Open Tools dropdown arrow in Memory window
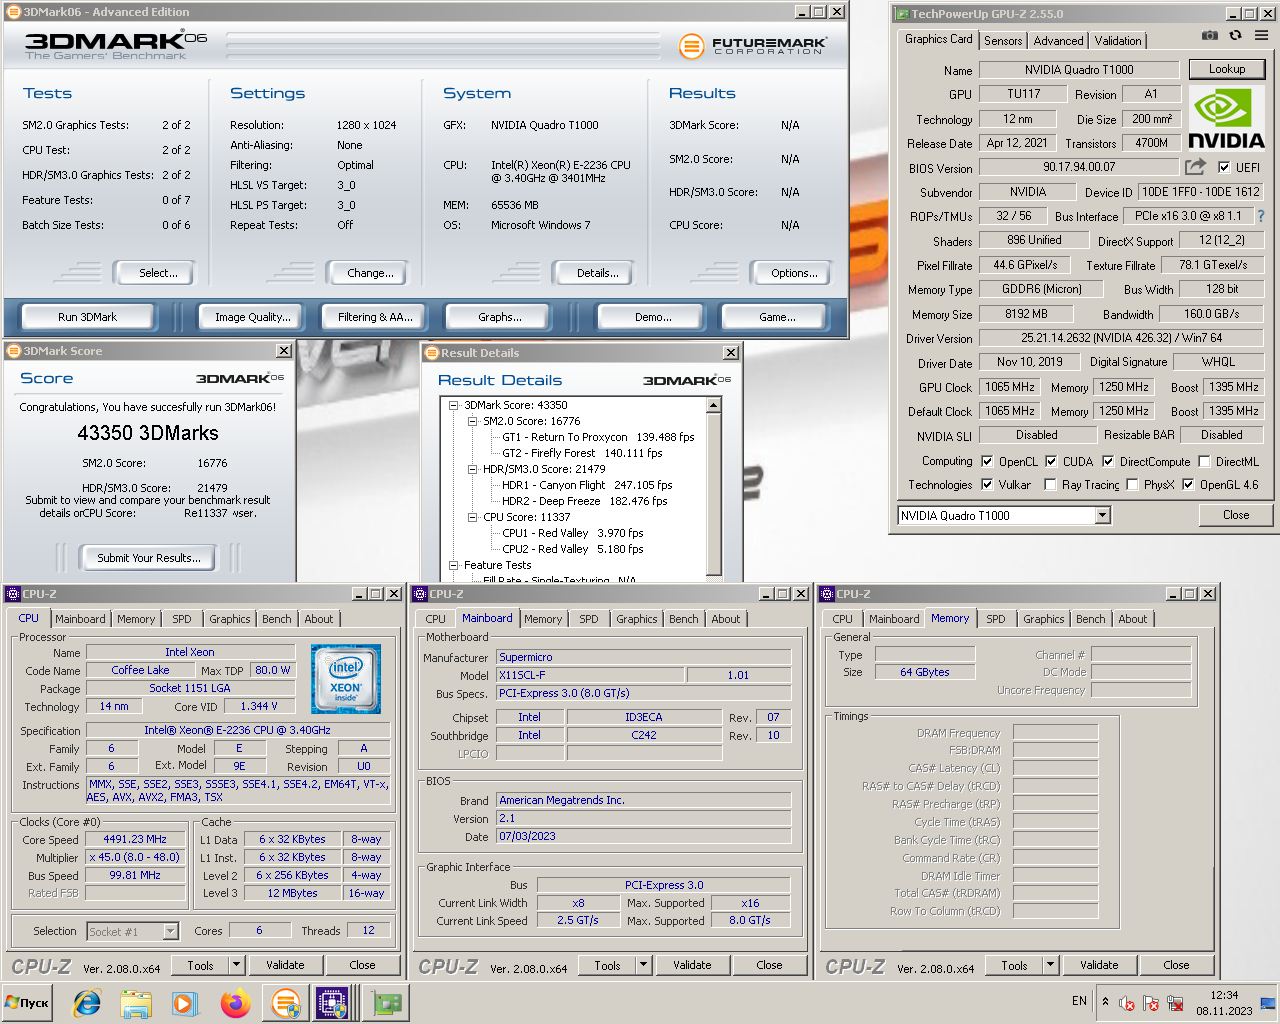 (1050, 965)
